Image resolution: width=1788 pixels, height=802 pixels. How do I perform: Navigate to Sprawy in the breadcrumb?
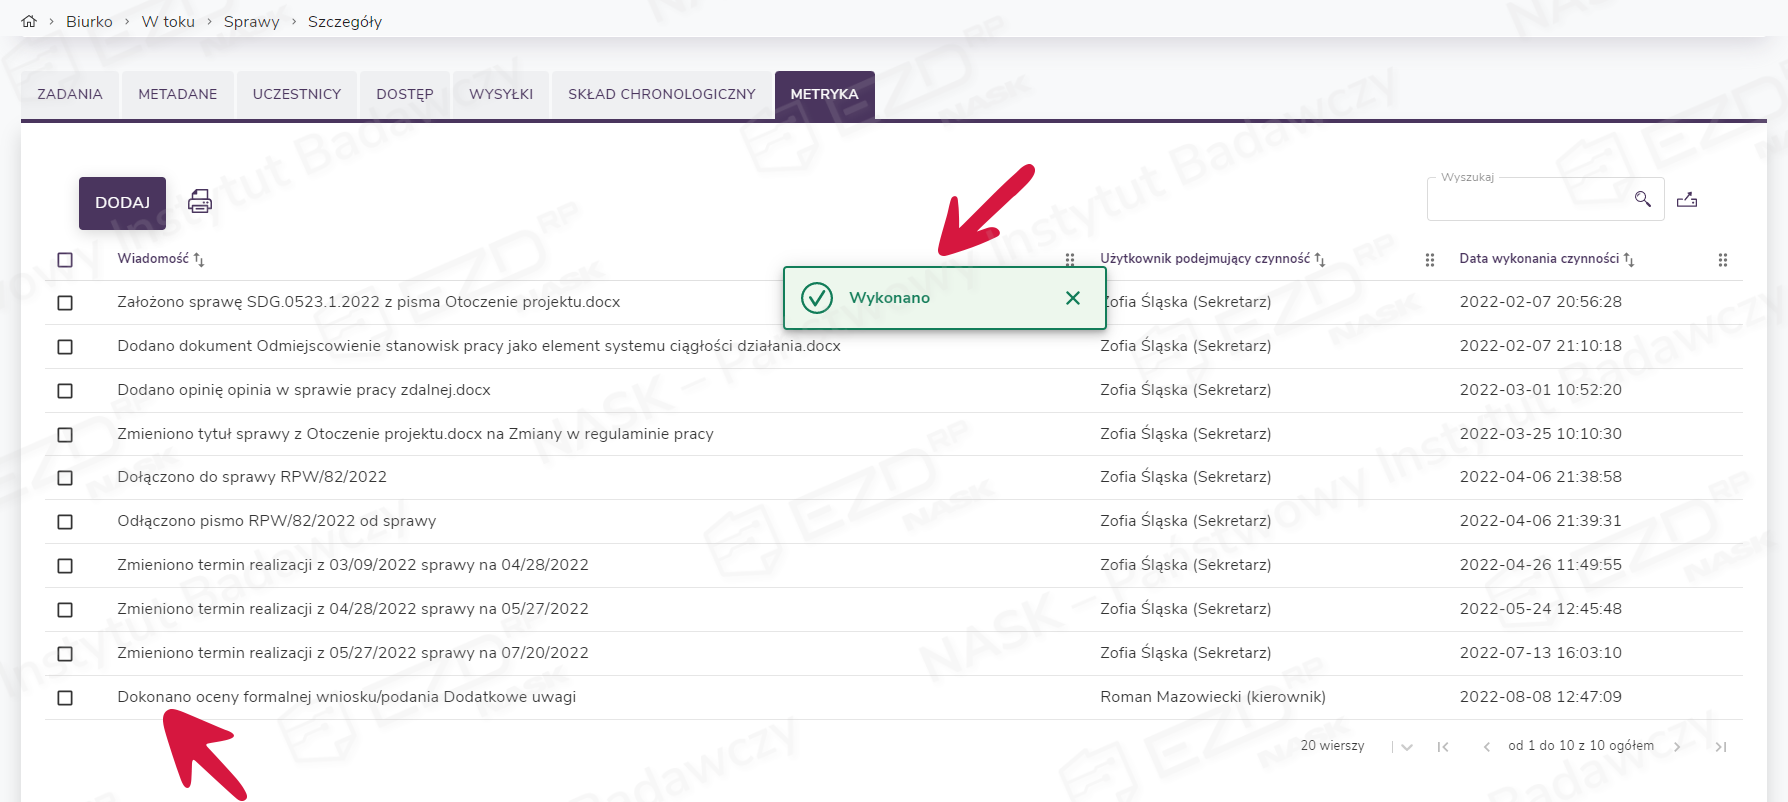[x=251, y=21]
